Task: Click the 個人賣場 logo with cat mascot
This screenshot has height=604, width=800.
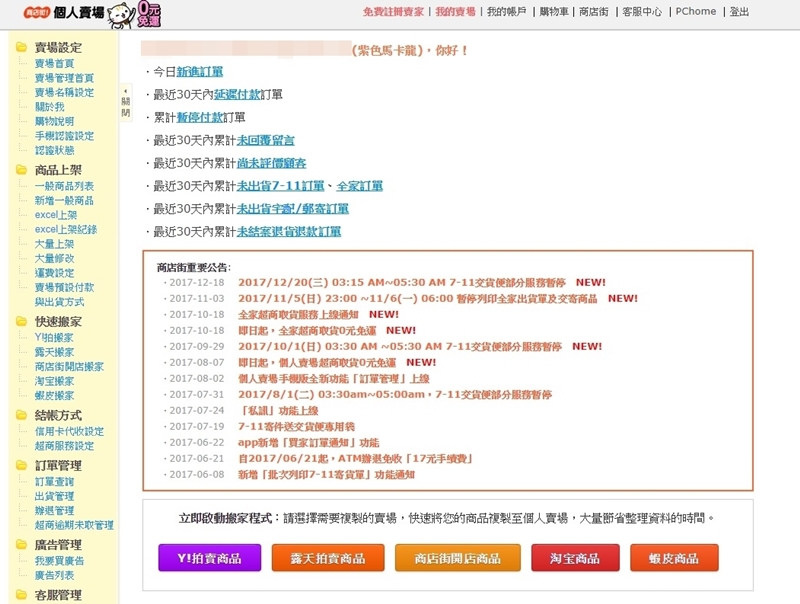Action: tap(92, 14)
